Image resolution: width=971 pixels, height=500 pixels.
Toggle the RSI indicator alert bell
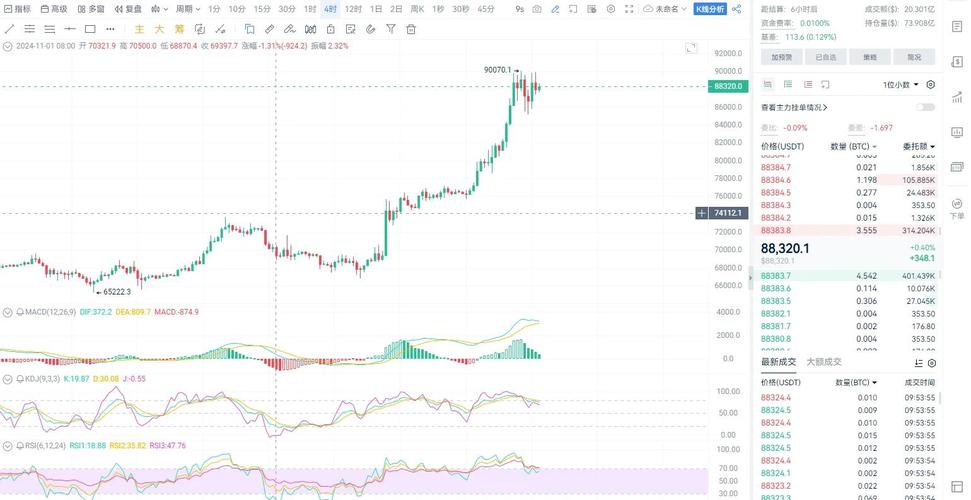pyautogui.click(x=20, y=445)
